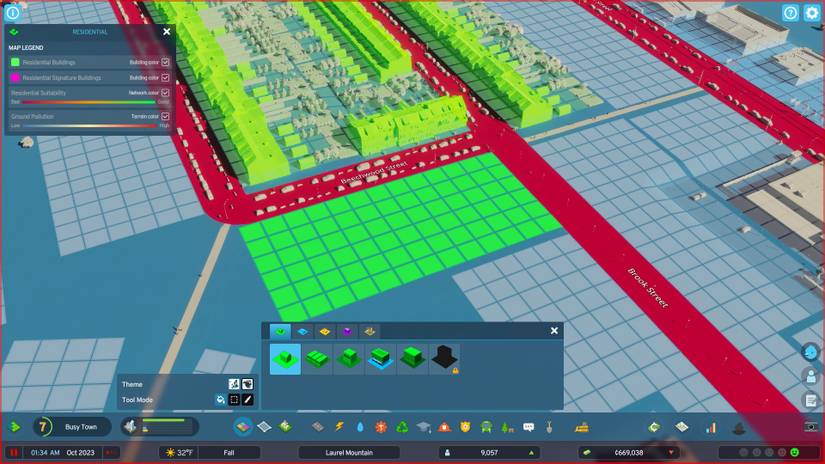Select mixed housing zone with blue base
825x464 pixels.
coord(380,359)
